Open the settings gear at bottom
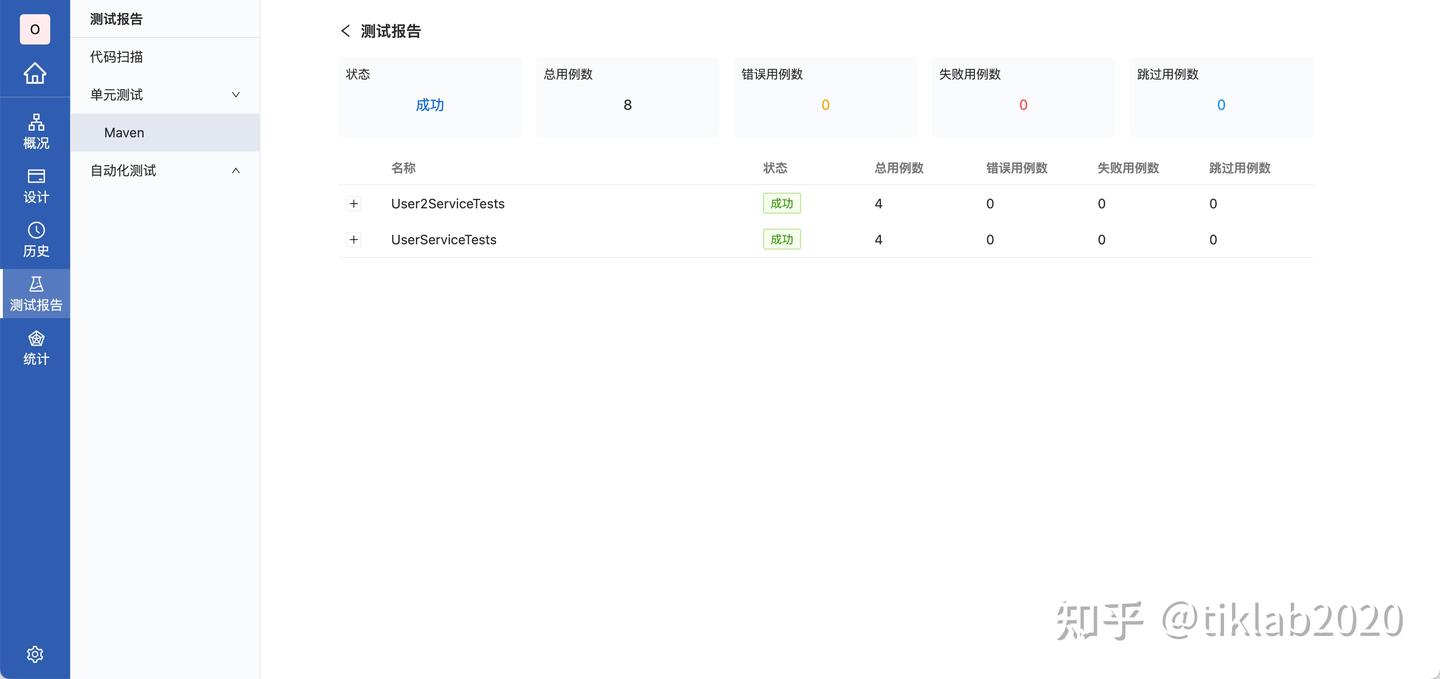Image resolution: width=1440 pixels, height=679 pixels. tap(35, 653)
